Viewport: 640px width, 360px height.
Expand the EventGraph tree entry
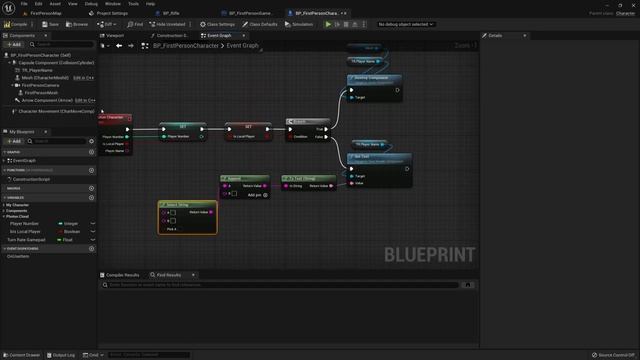[x=4, y=161]
